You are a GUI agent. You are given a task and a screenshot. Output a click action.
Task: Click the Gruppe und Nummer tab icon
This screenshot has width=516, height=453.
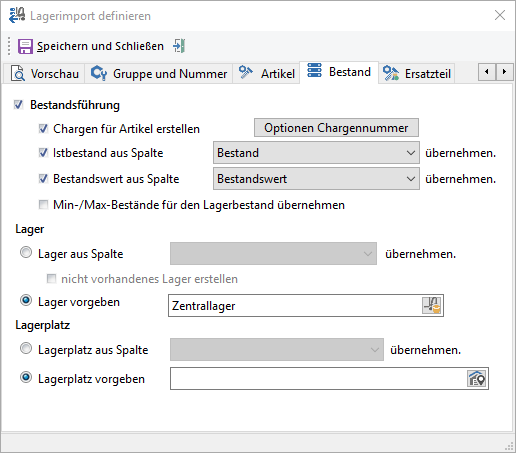point(99,73)
